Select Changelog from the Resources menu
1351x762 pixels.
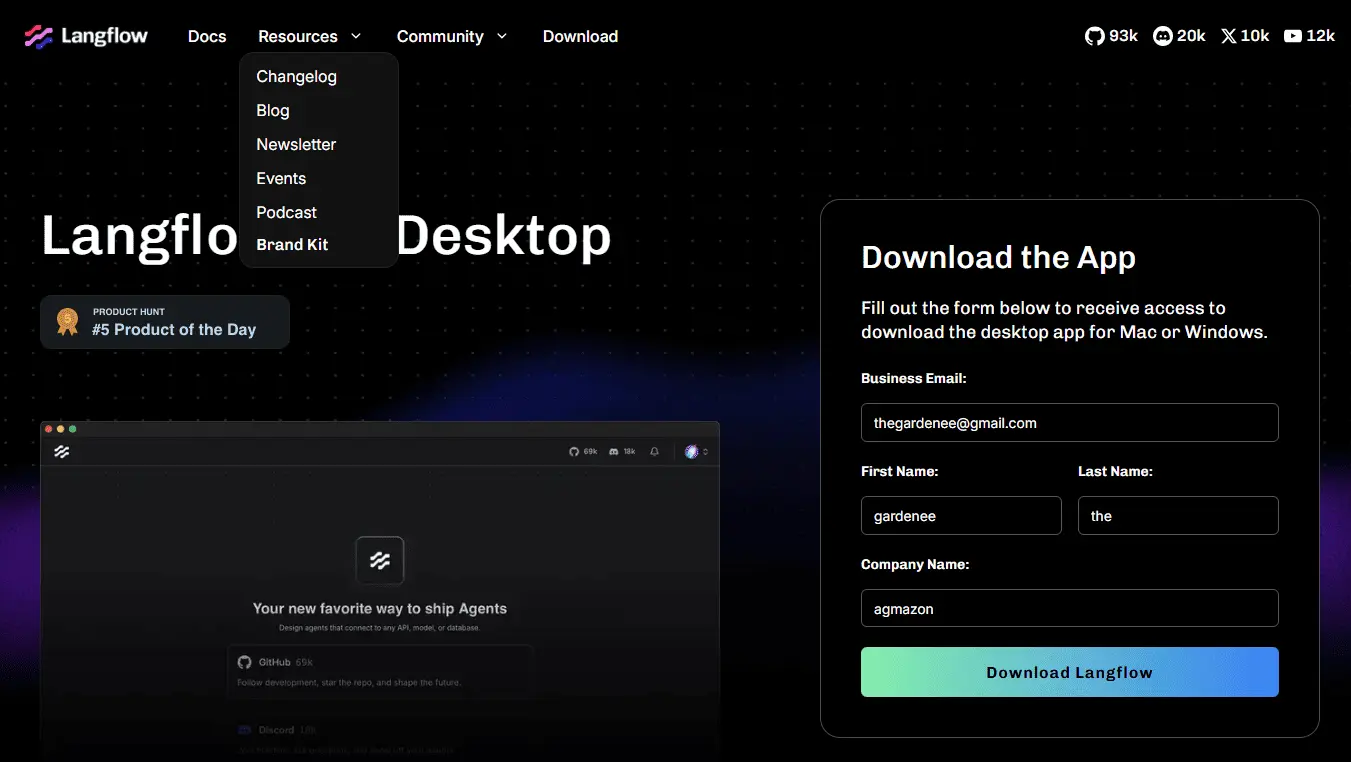coord(296,76)
